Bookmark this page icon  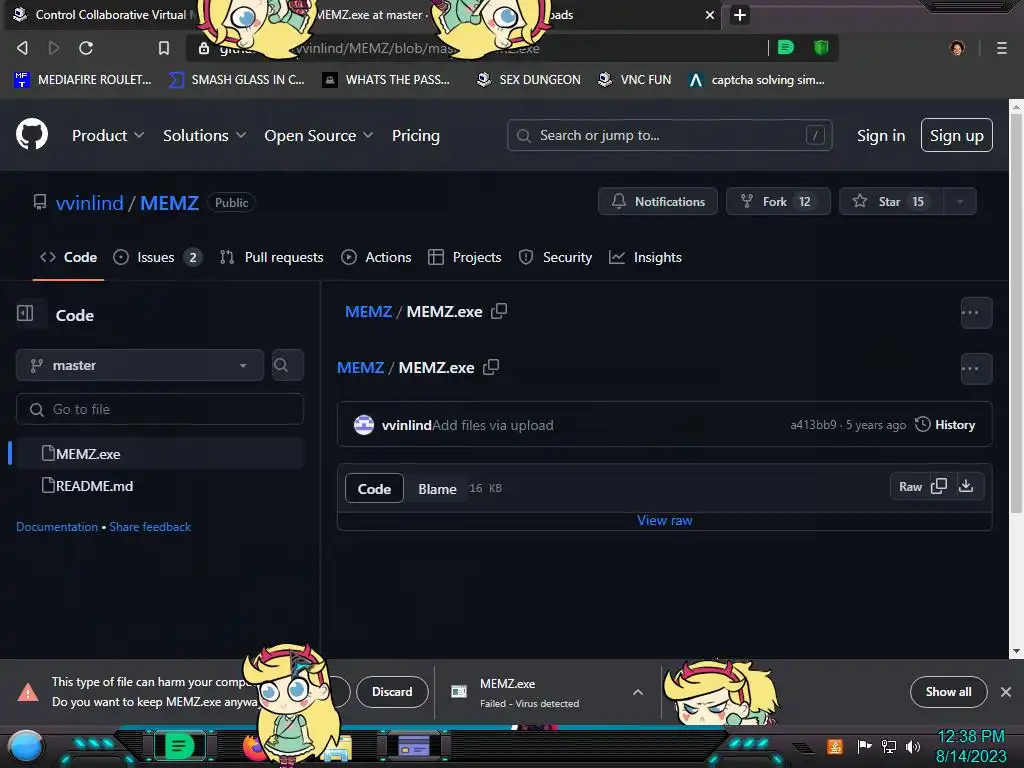pos(164,48)
